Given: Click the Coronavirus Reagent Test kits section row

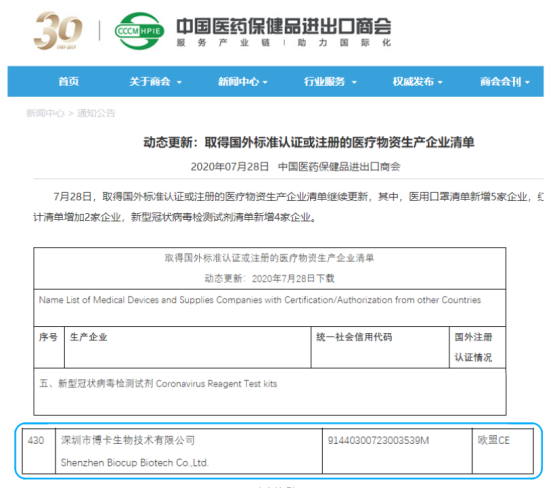Looking at the screenshot, I should coord(270,392).
